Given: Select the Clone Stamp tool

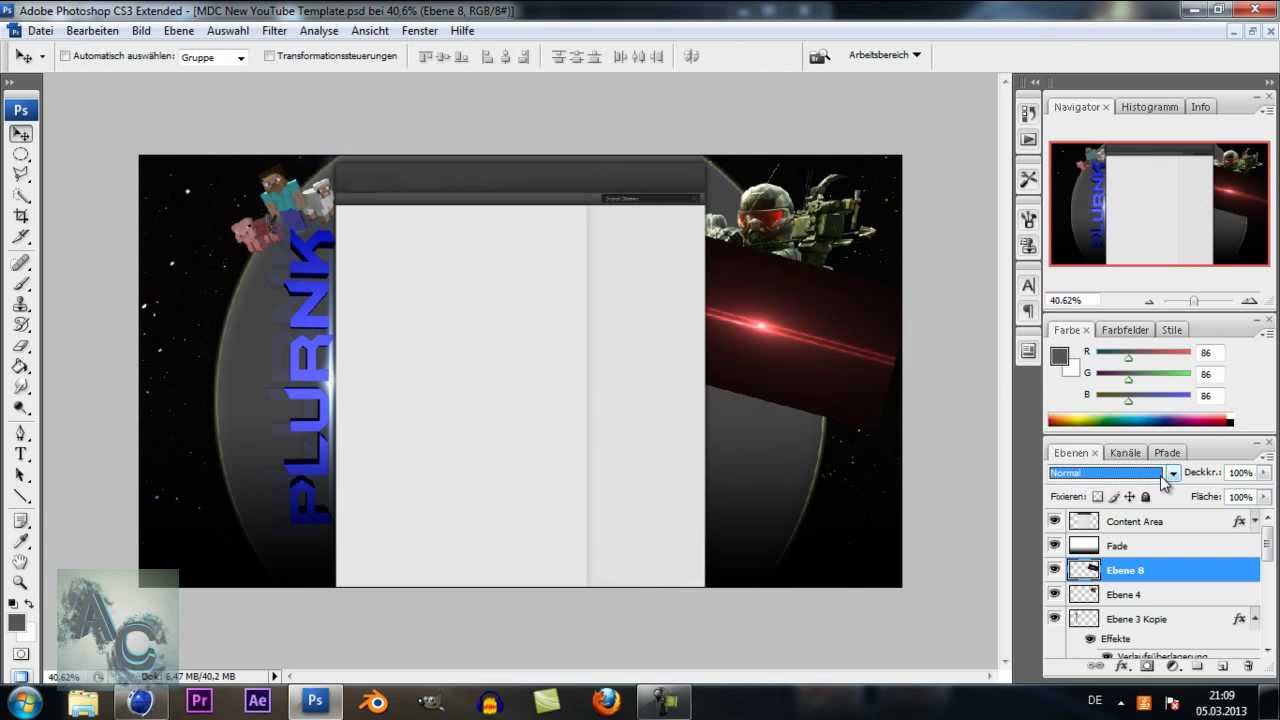Looking at the screenshot, I should [x=21, y=305].
